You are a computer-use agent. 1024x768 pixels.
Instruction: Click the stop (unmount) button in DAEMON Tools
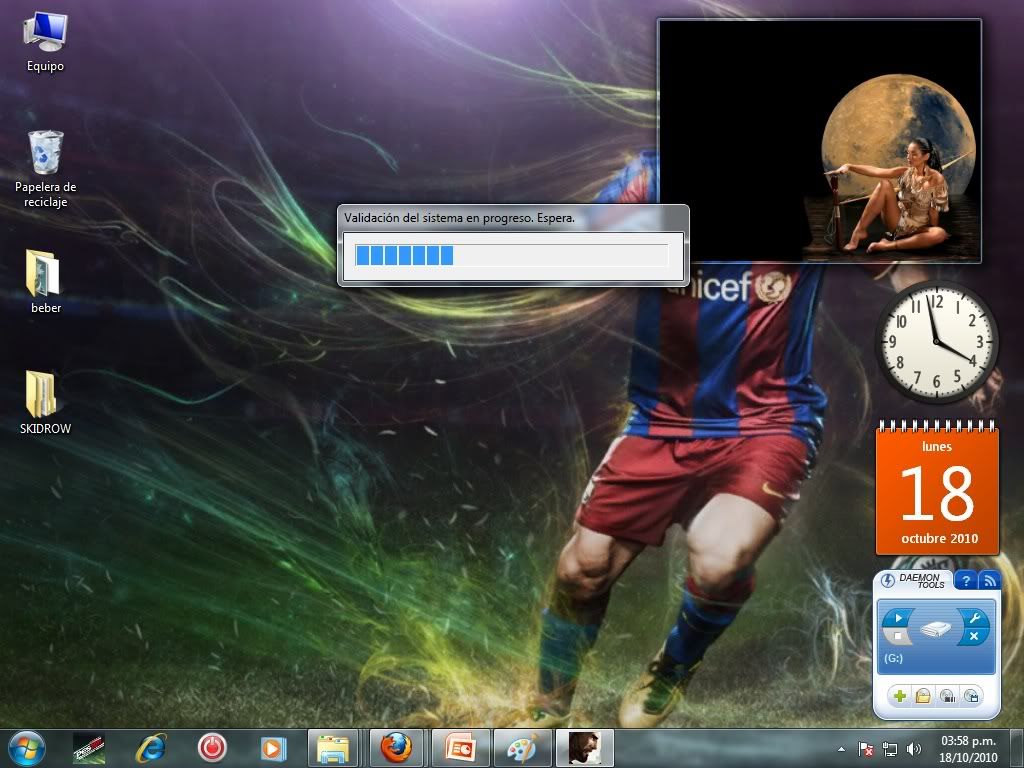click(897, 635)
